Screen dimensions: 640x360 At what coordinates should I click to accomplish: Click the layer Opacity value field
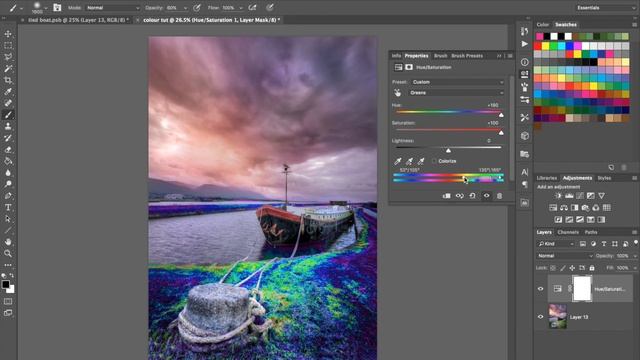pyautogui.click(x=623, y=256)
